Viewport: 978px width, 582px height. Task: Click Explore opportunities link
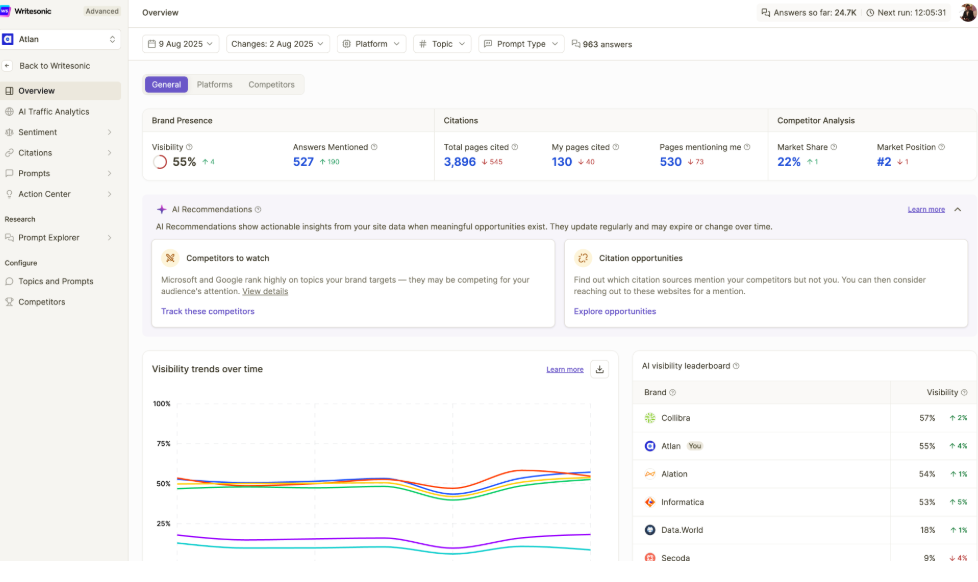615,311
